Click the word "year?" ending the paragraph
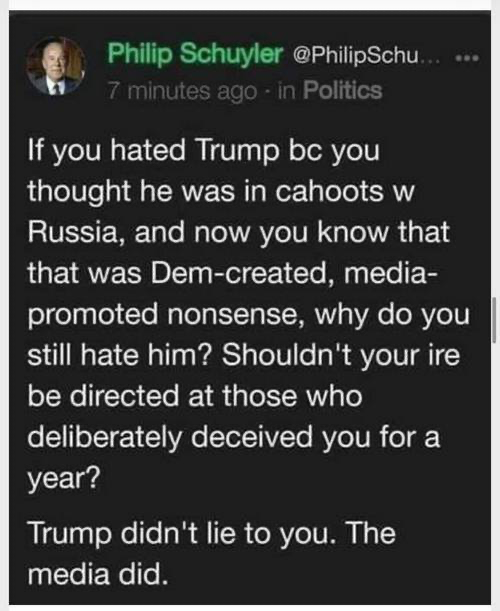 click(x=64, y=479)
